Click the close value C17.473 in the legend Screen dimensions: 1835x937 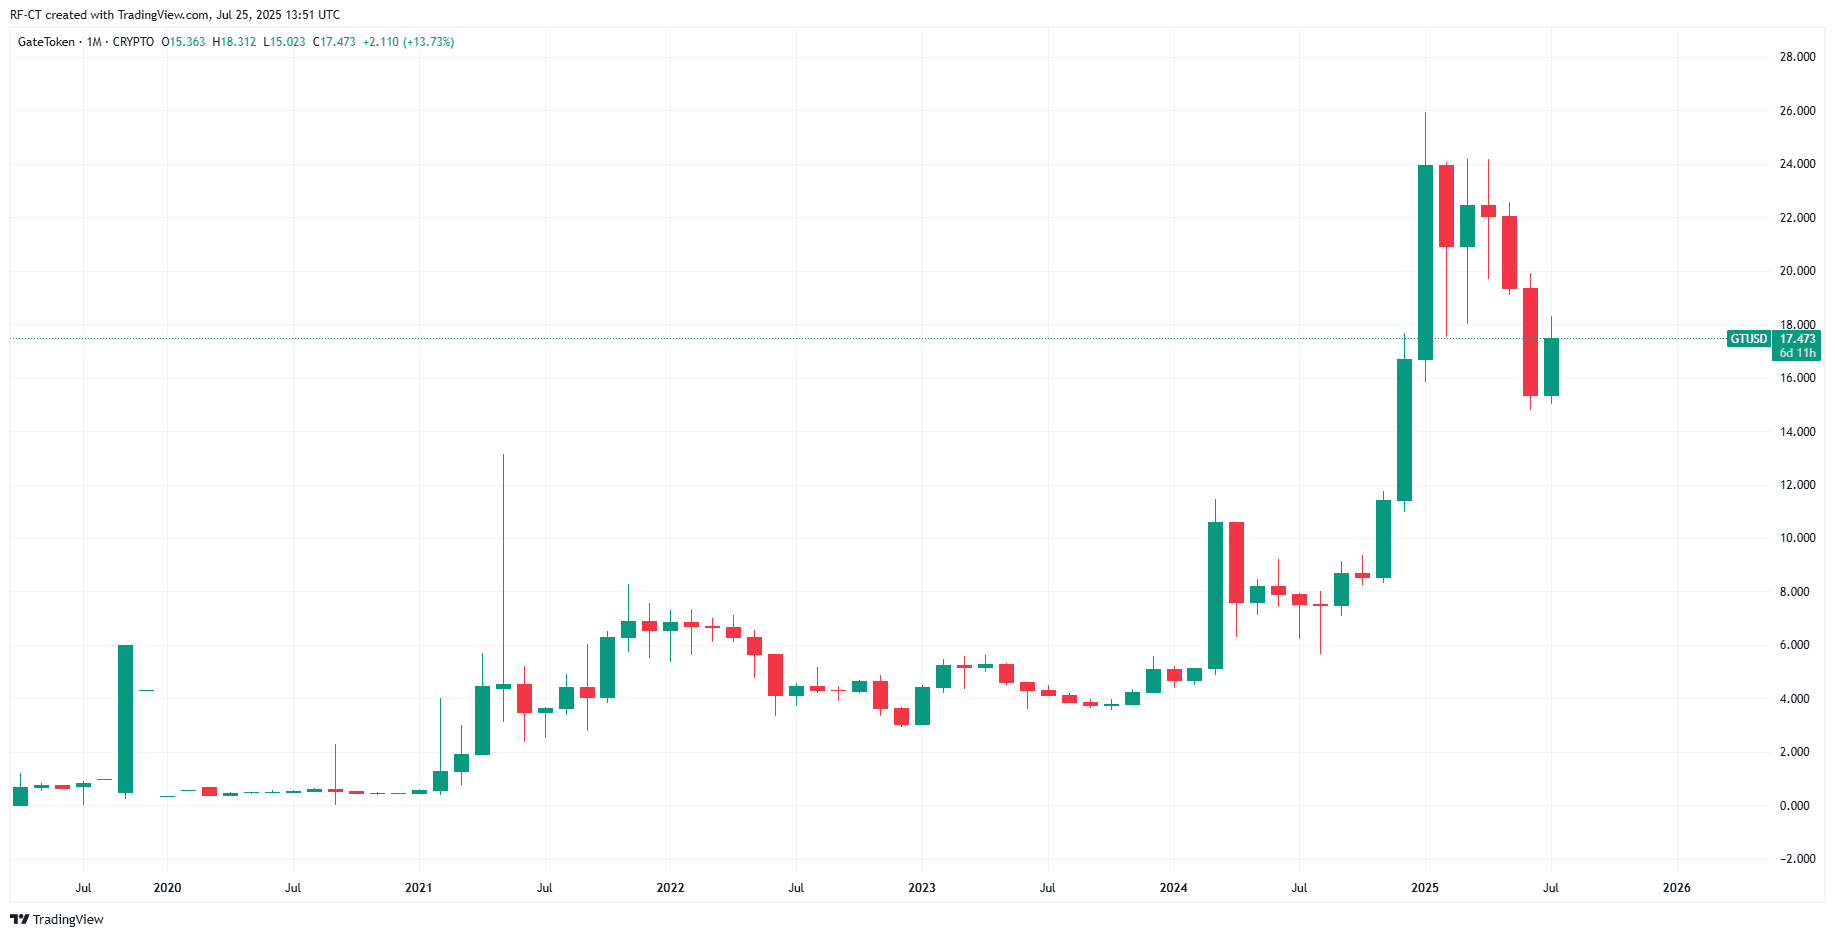pos(334,42)
